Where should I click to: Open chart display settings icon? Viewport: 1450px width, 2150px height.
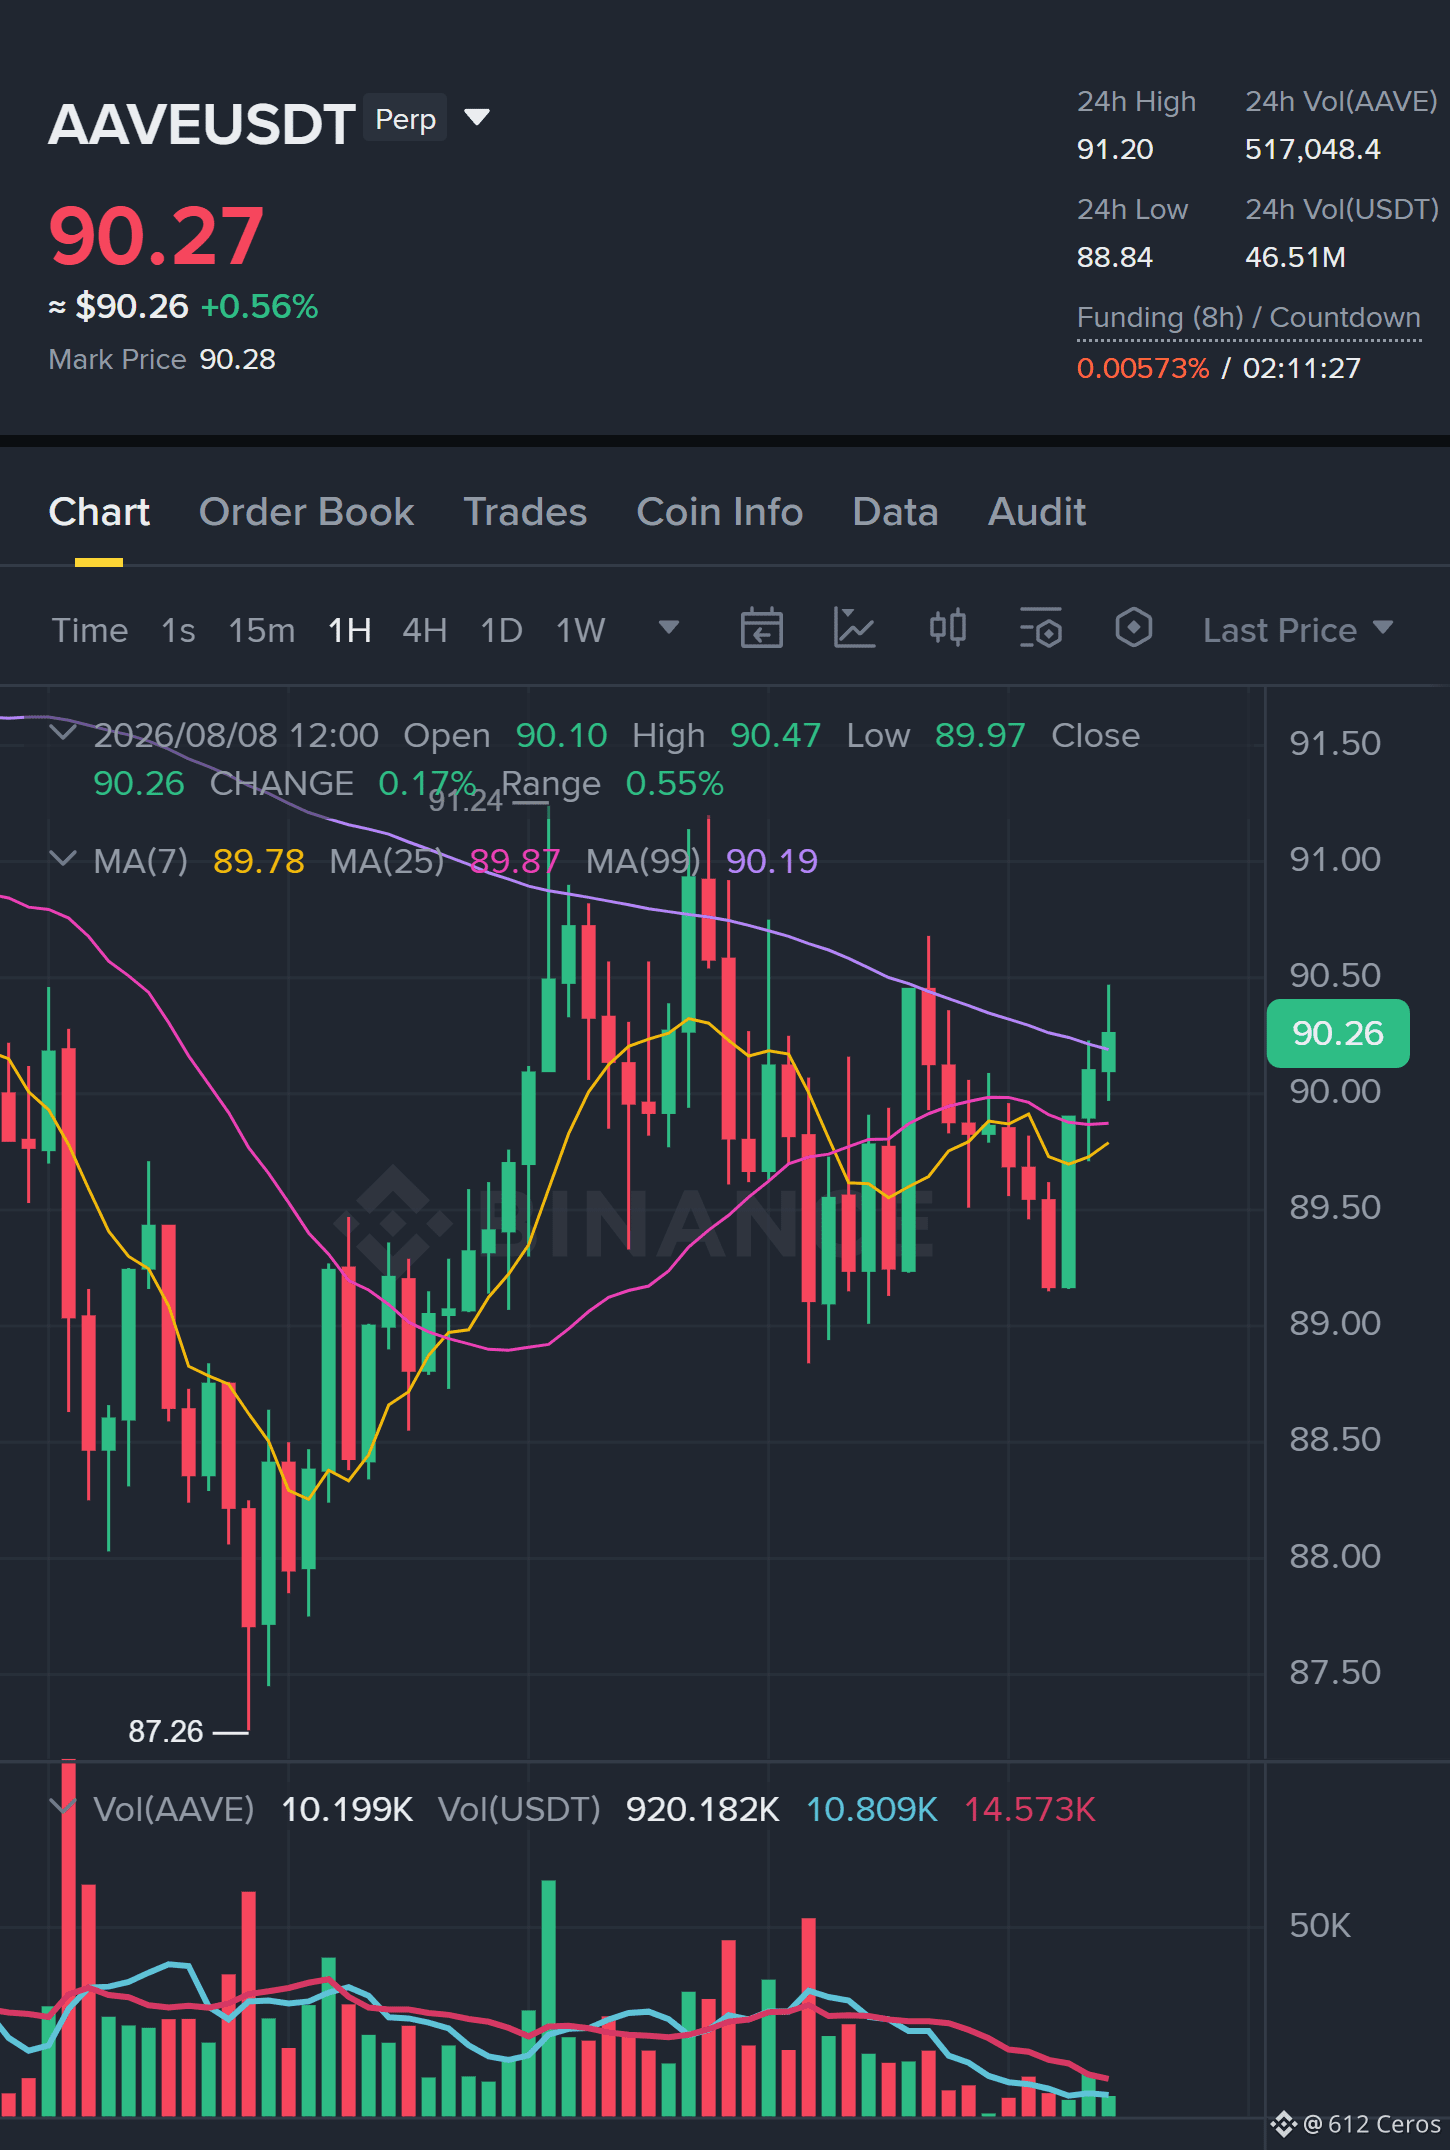pos(1040,629)
